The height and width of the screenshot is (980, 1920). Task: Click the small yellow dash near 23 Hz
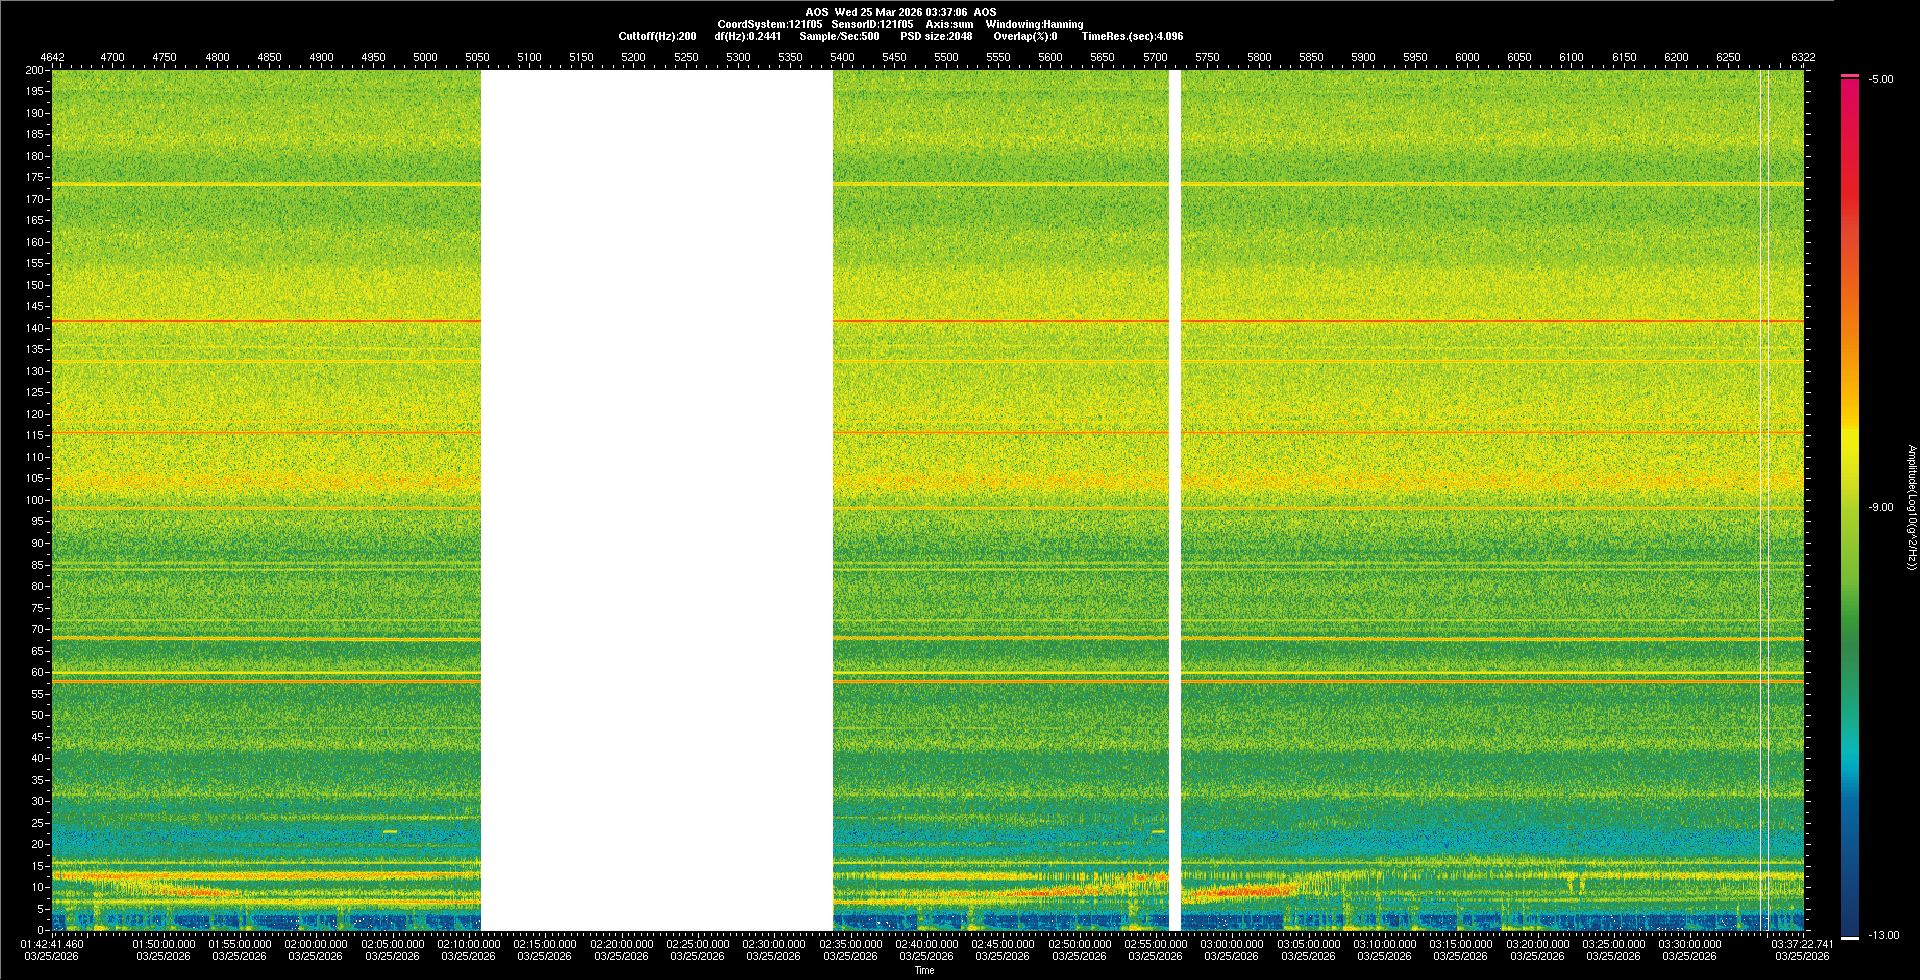[390, 831]
